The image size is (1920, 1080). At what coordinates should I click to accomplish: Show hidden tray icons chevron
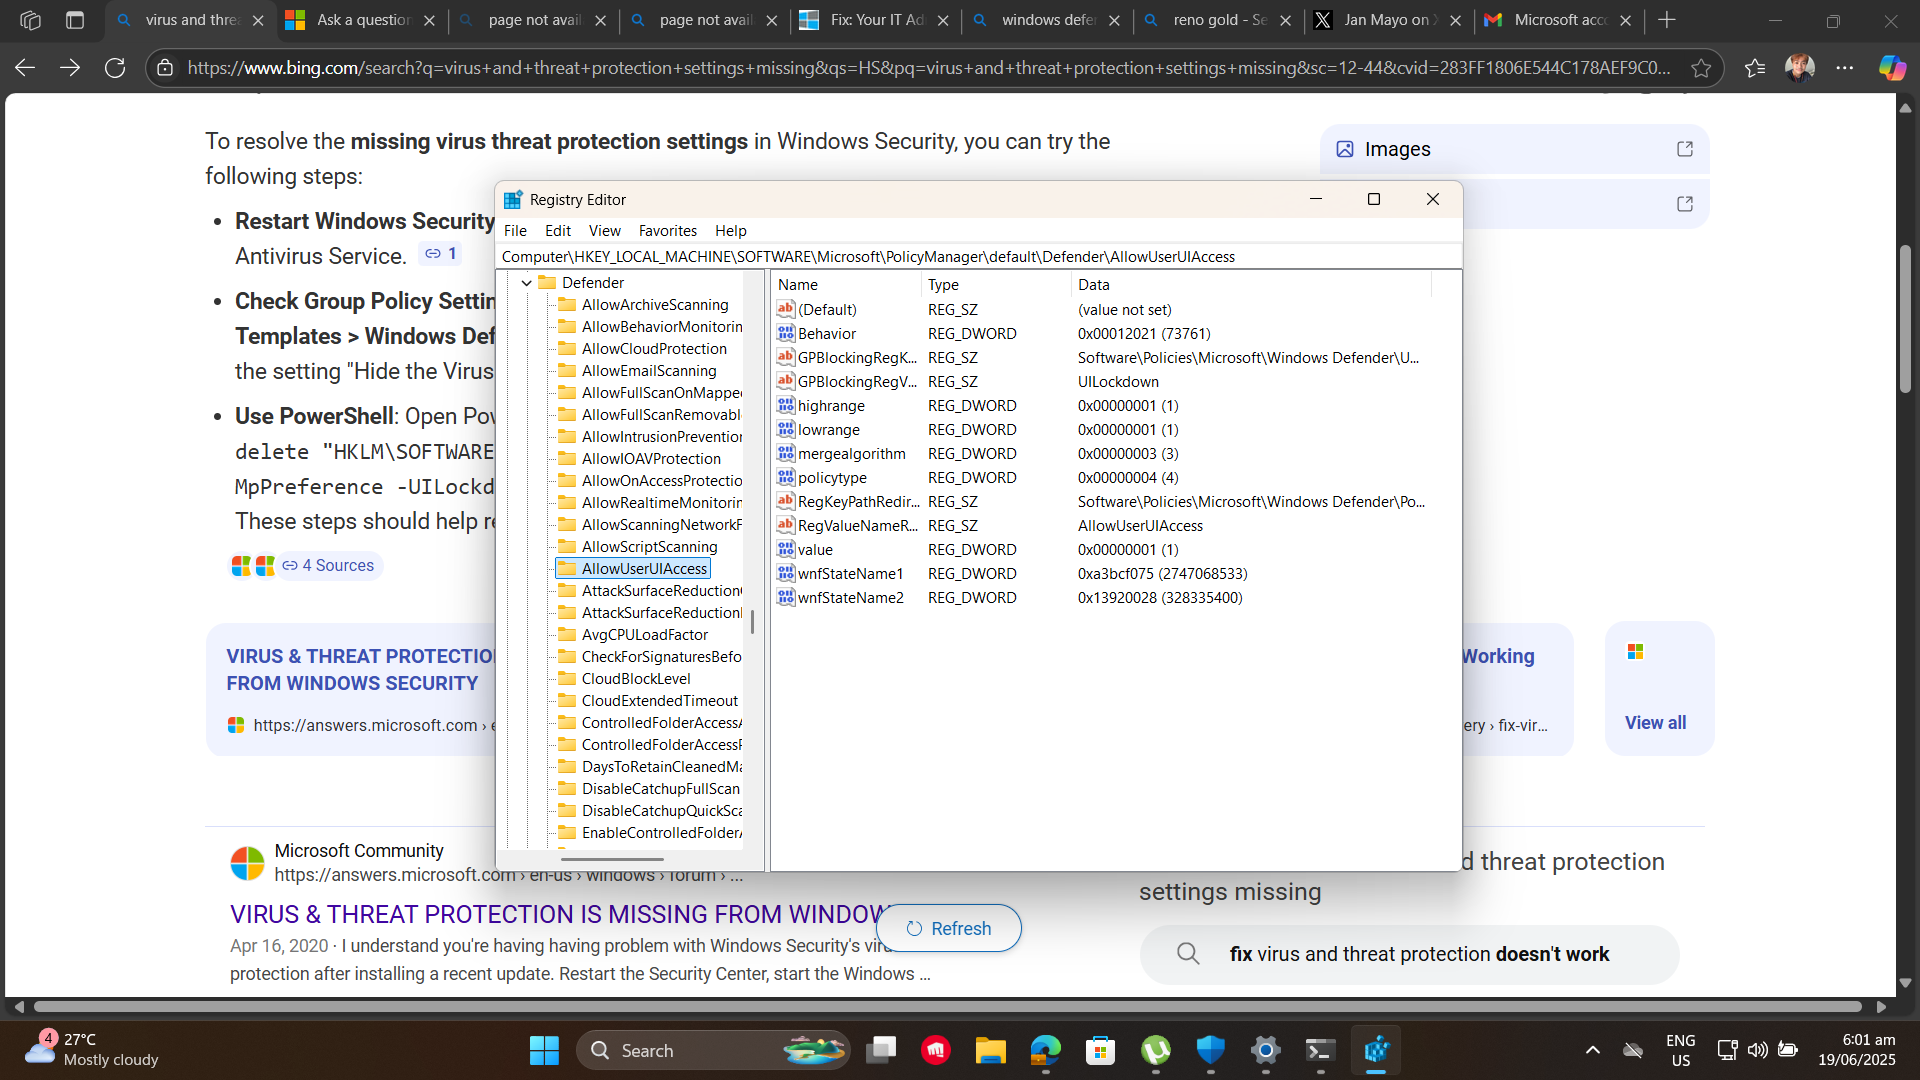click(1593, 1050)
